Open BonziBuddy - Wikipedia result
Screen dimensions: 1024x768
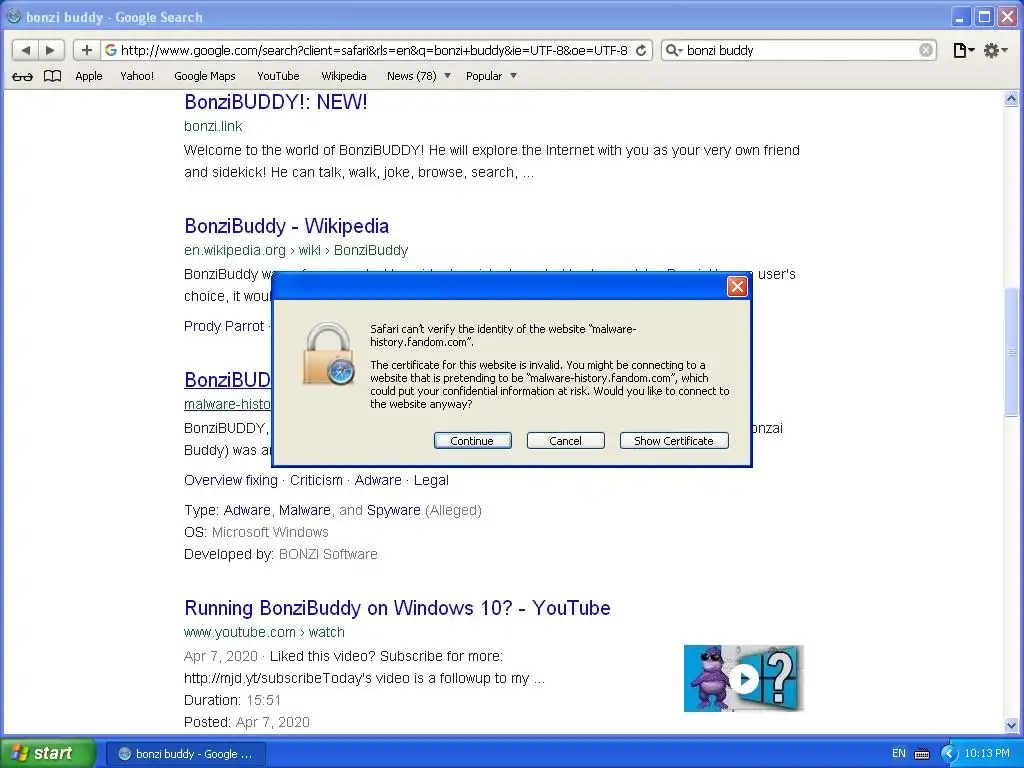(x=286, y=226)
